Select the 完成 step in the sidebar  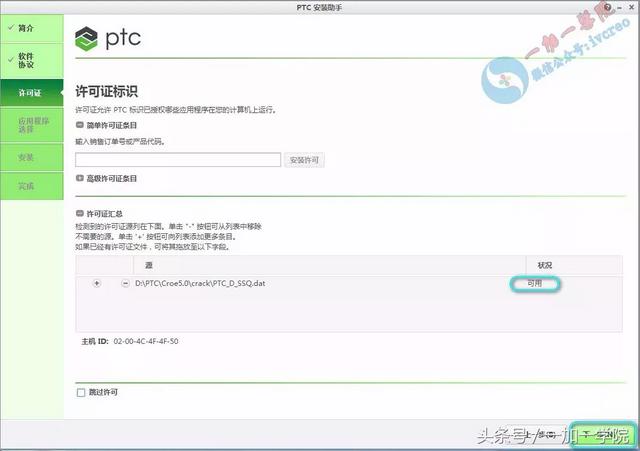(32, 186)
